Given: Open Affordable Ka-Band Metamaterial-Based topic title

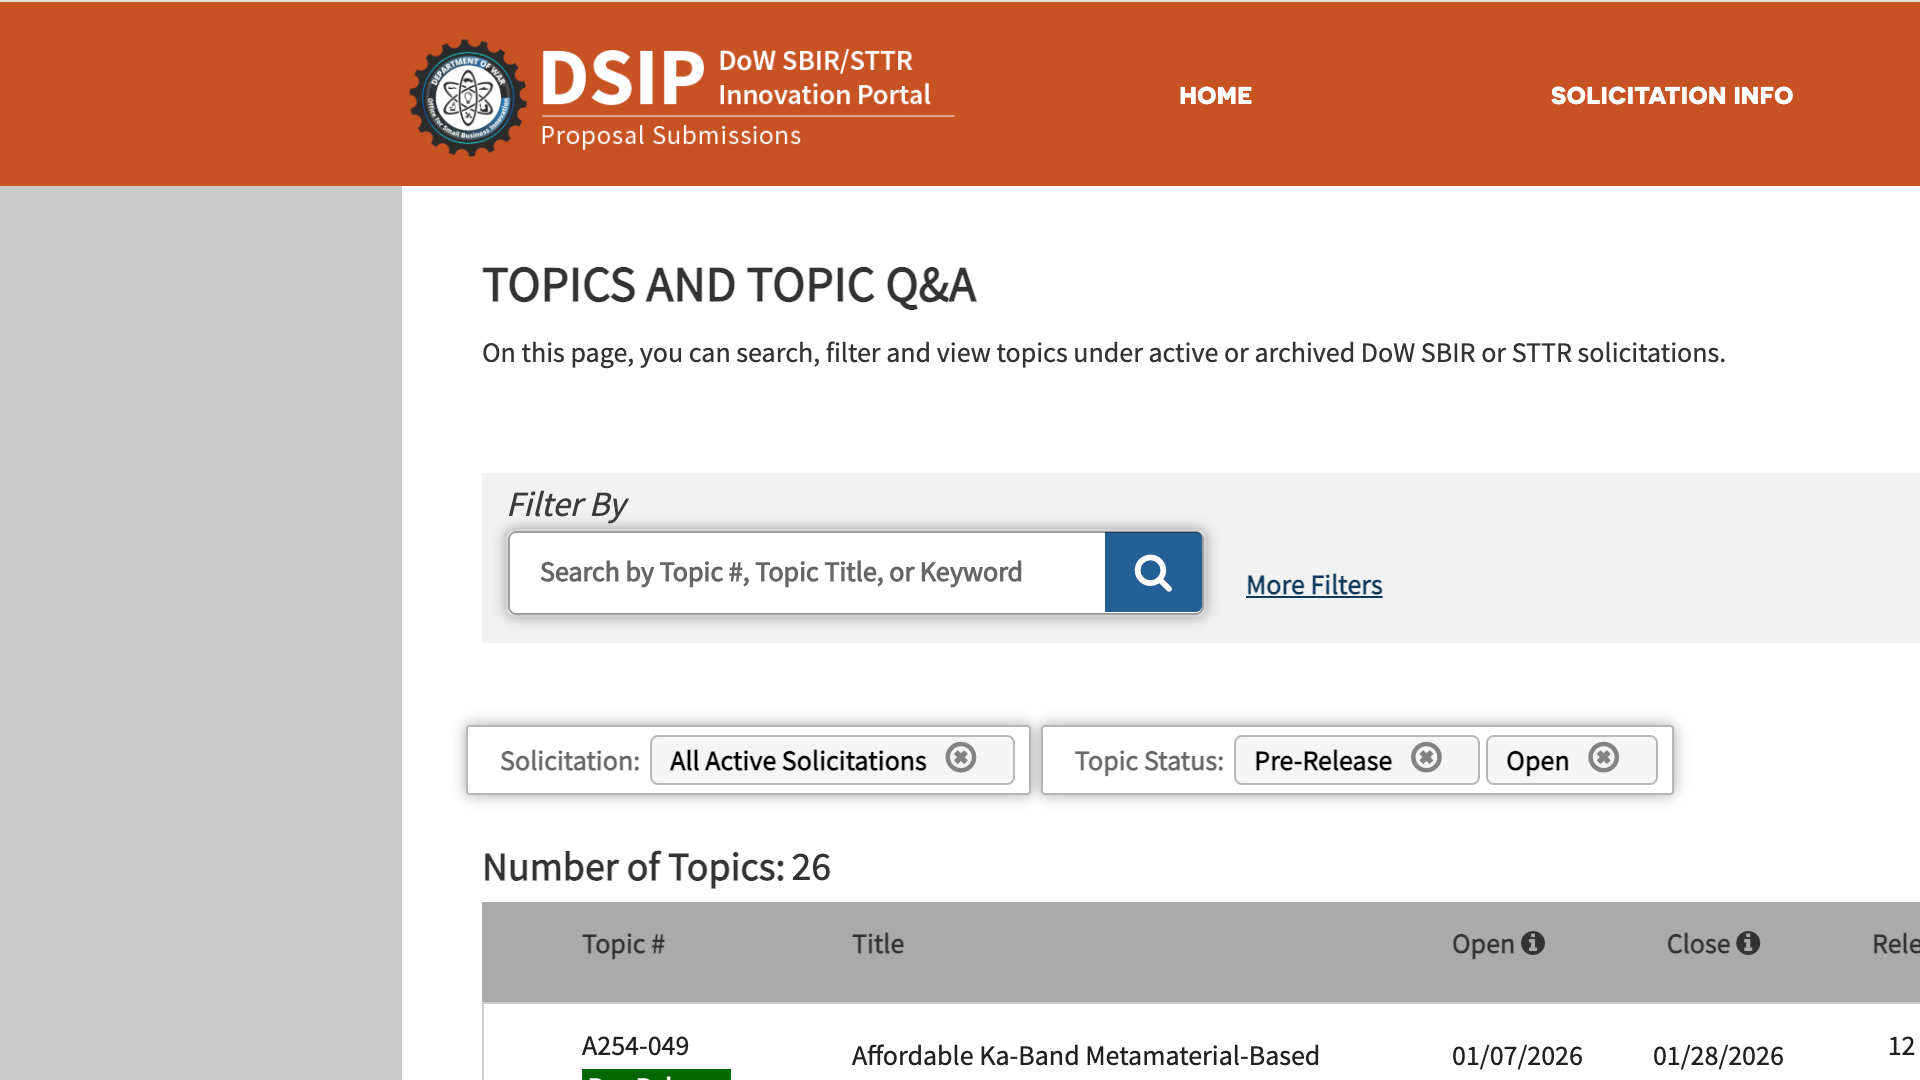Looking at the screenshot, I should 1085,1056.
